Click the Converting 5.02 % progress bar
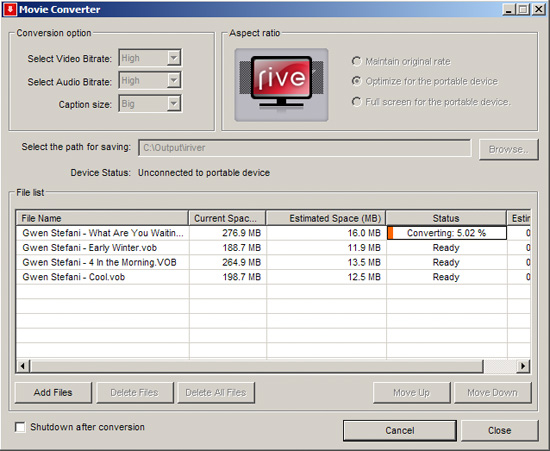Screen dimensions: 550x451 (x=447, y=233)
